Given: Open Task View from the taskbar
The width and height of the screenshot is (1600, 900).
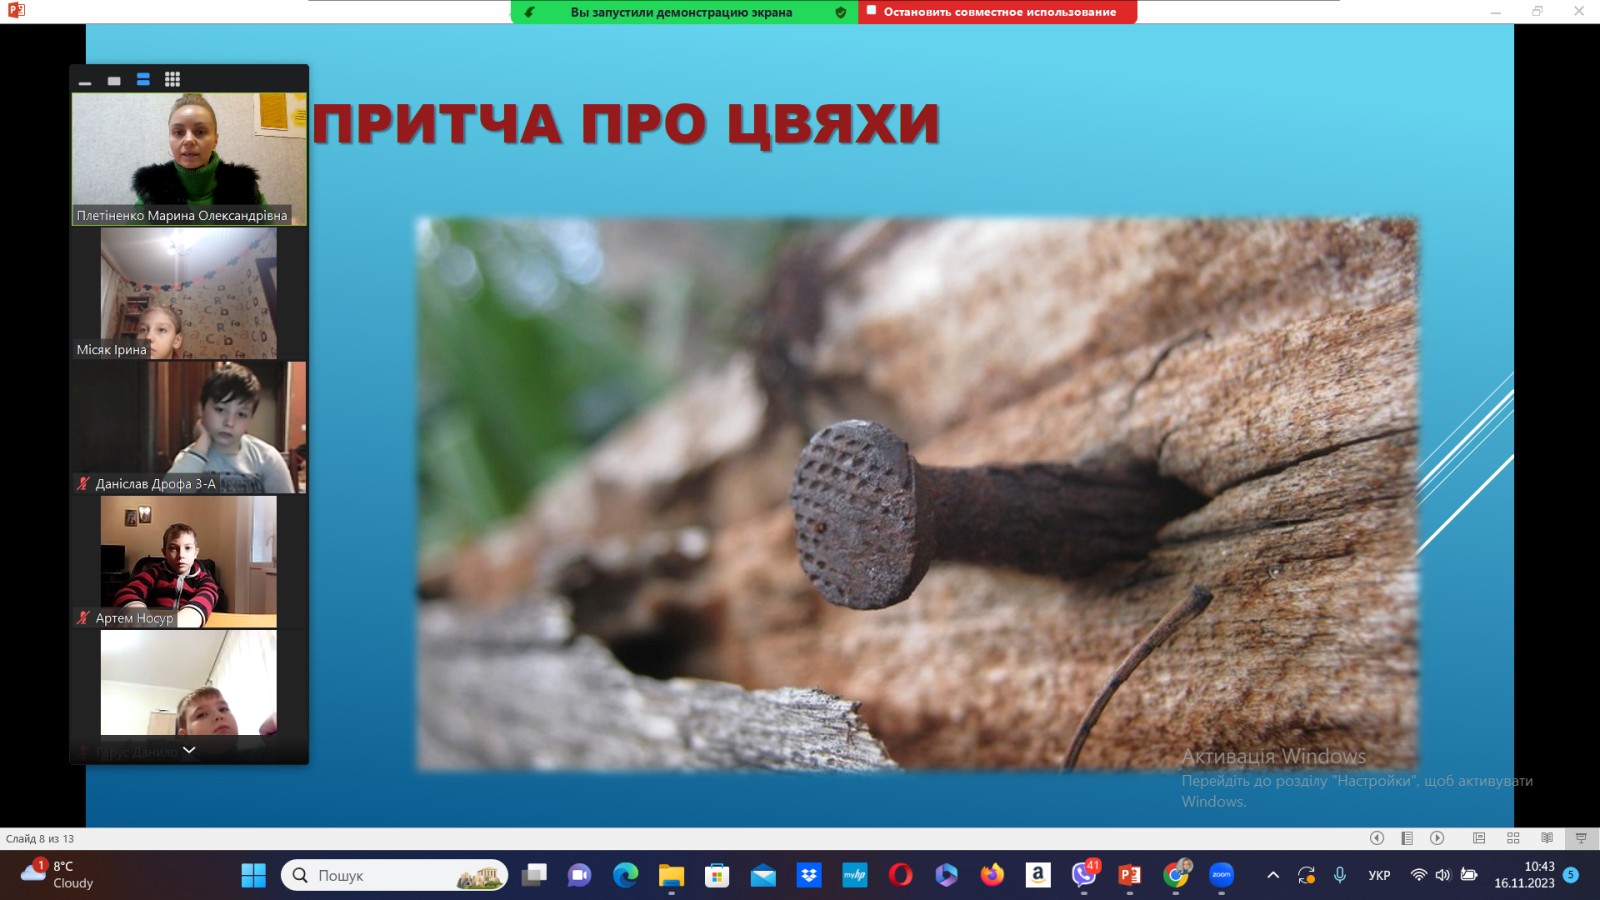Looking at the screenshot, I should [x=535, y=875].
